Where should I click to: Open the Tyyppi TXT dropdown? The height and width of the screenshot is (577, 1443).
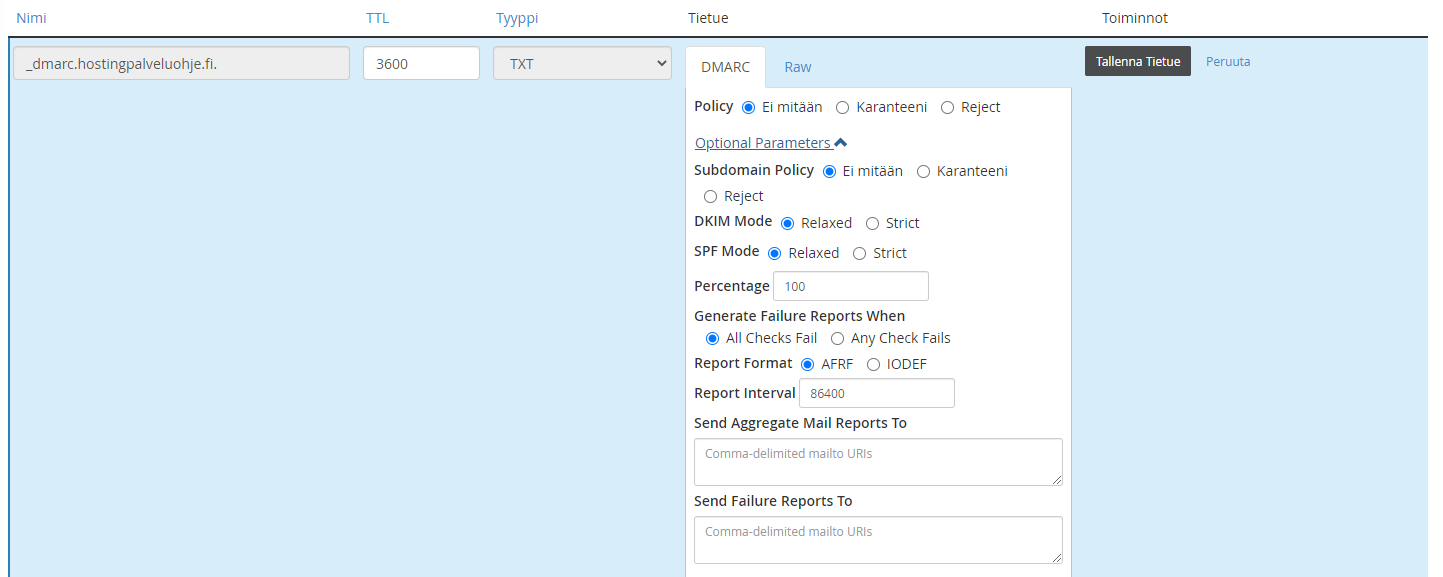point(581,63)
